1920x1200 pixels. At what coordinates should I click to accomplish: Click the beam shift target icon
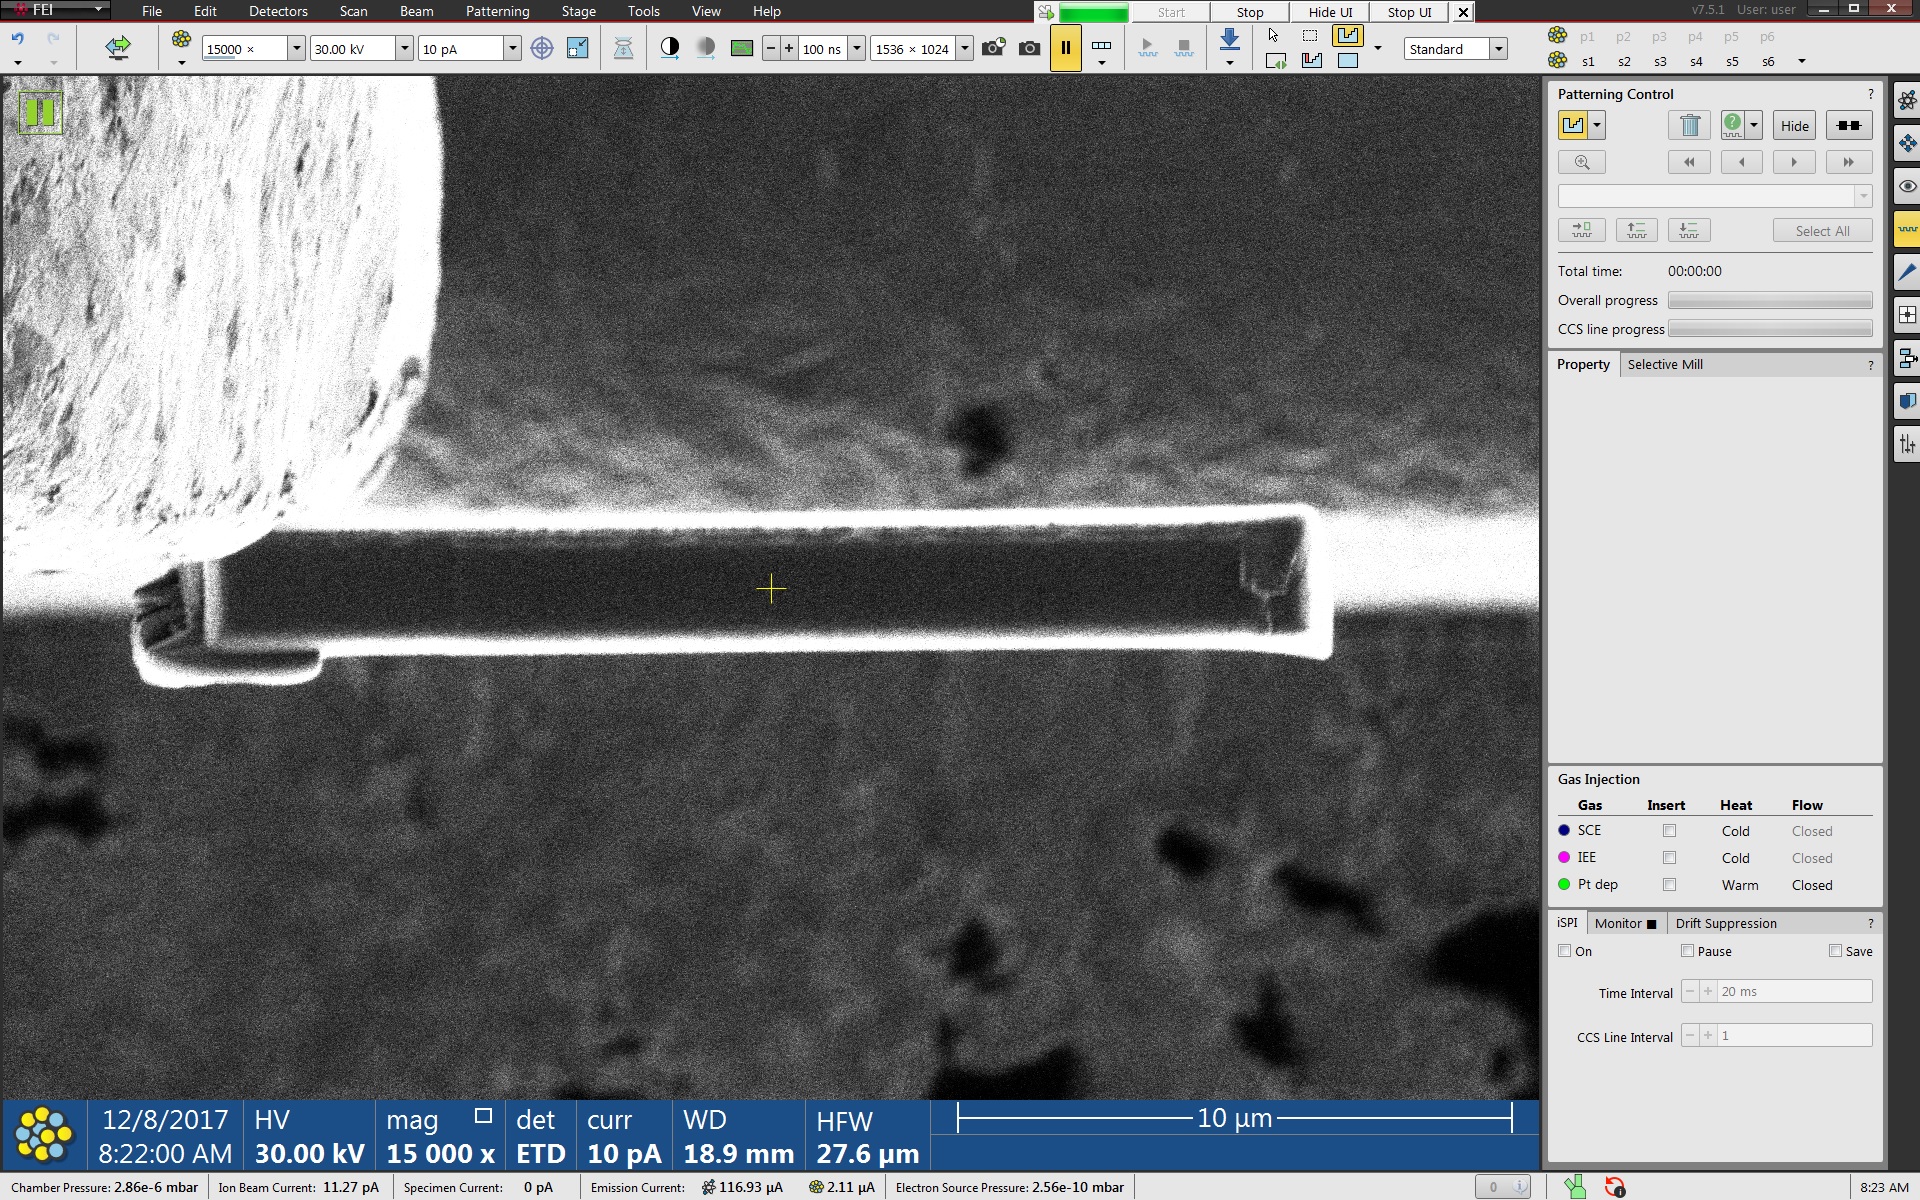[x=541, y=48]
